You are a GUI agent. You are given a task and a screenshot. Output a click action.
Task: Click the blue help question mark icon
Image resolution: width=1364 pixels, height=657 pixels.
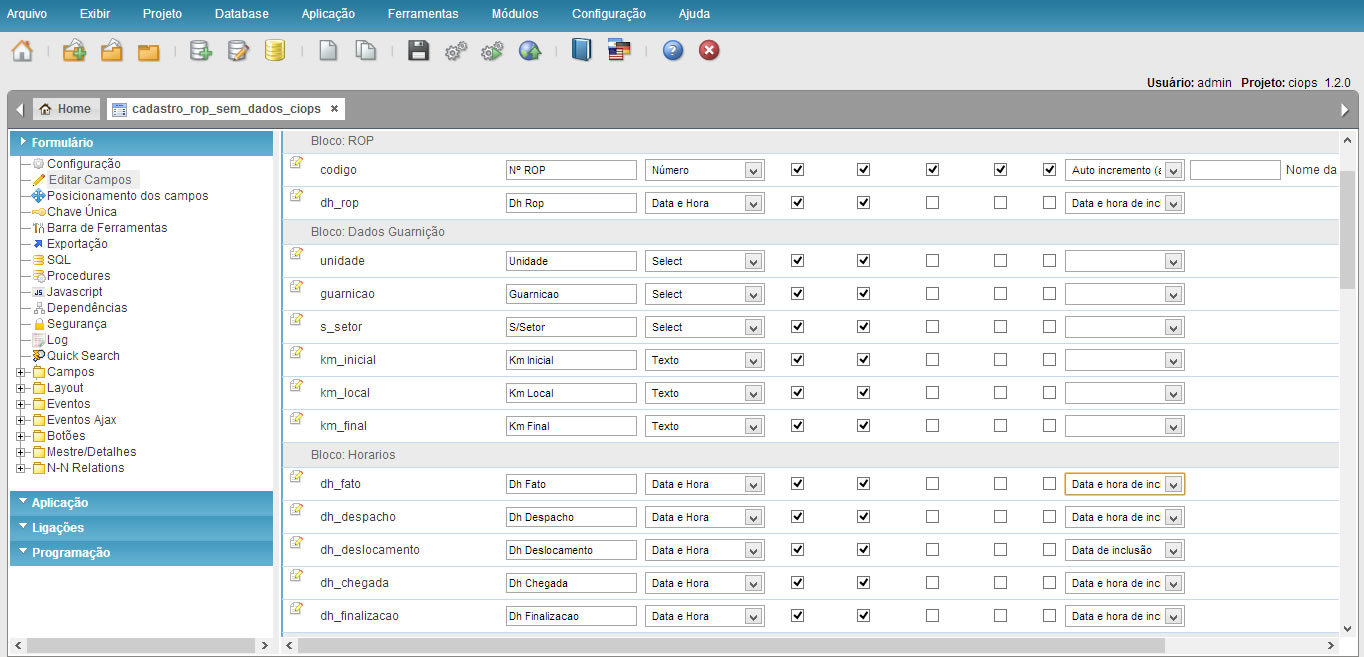673,51
